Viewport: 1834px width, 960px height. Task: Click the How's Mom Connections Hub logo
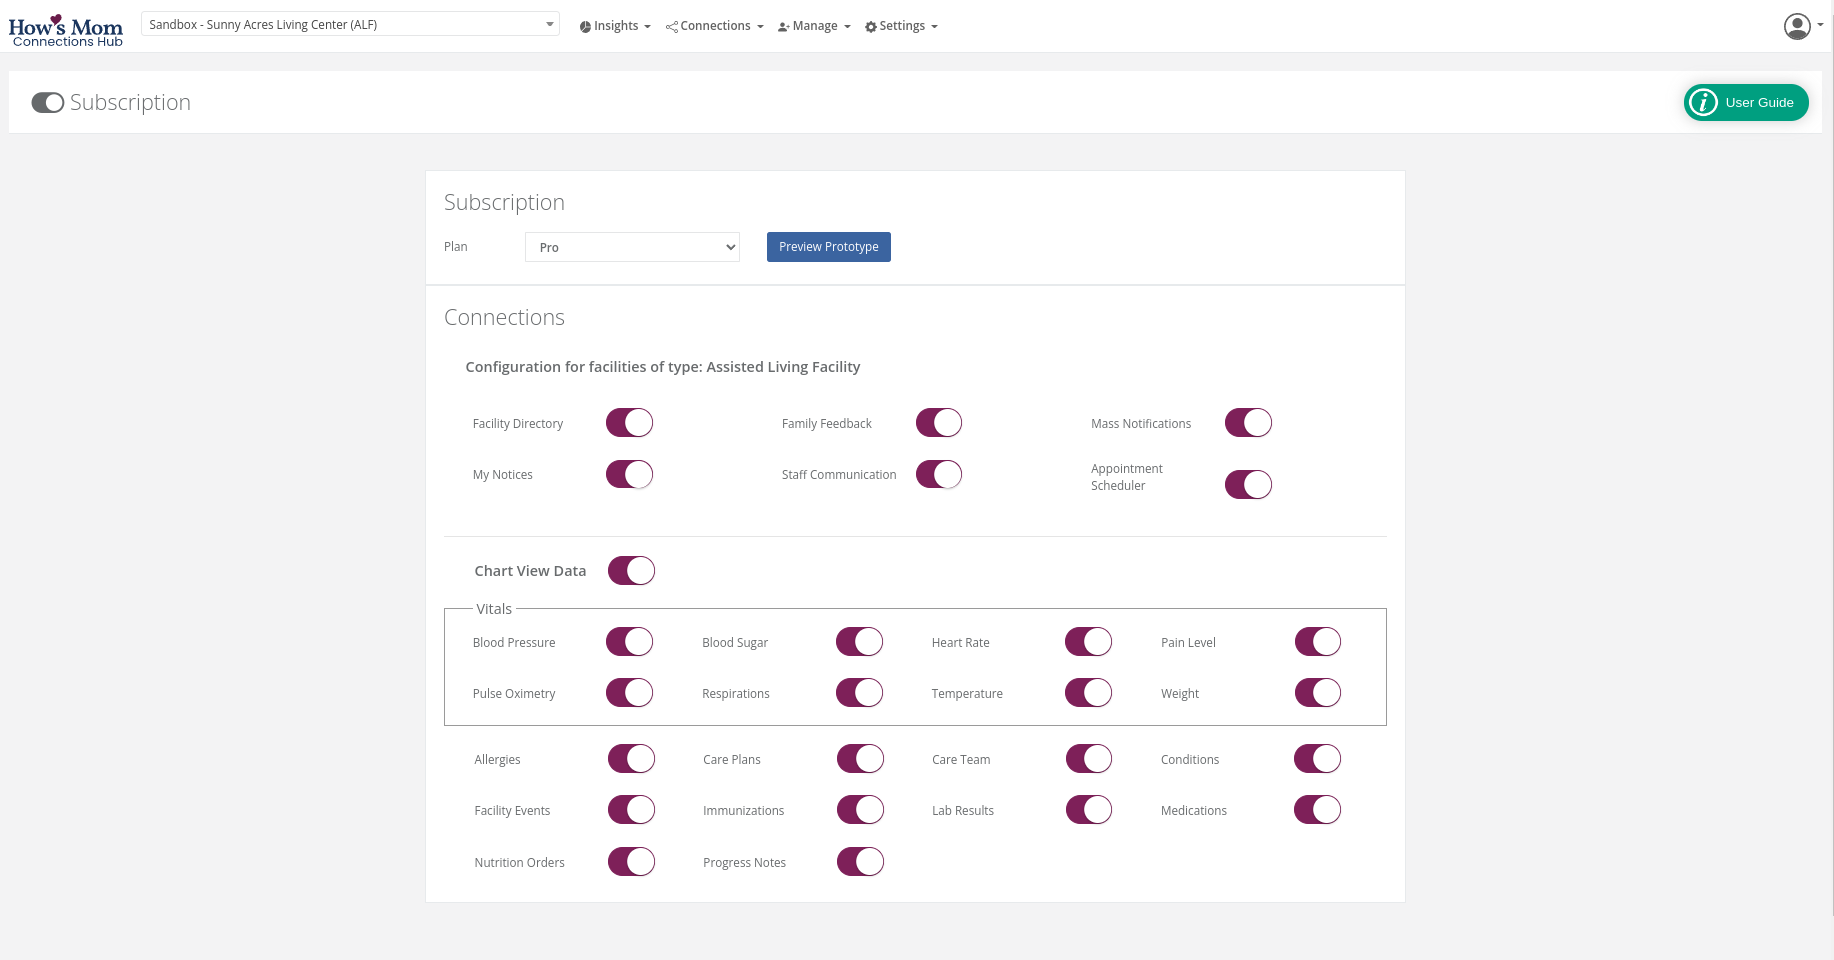[x=66, y=30]
